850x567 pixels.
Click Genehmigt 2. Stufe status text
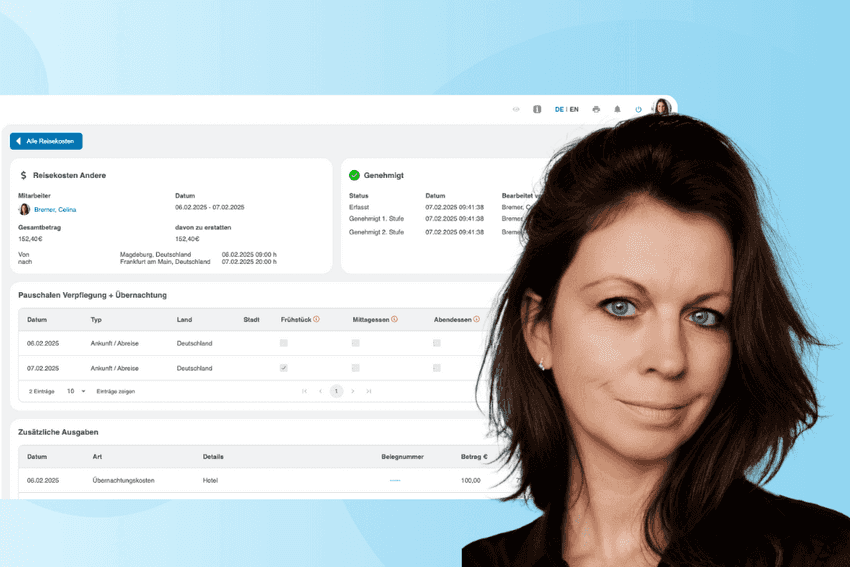coord(376,232)
